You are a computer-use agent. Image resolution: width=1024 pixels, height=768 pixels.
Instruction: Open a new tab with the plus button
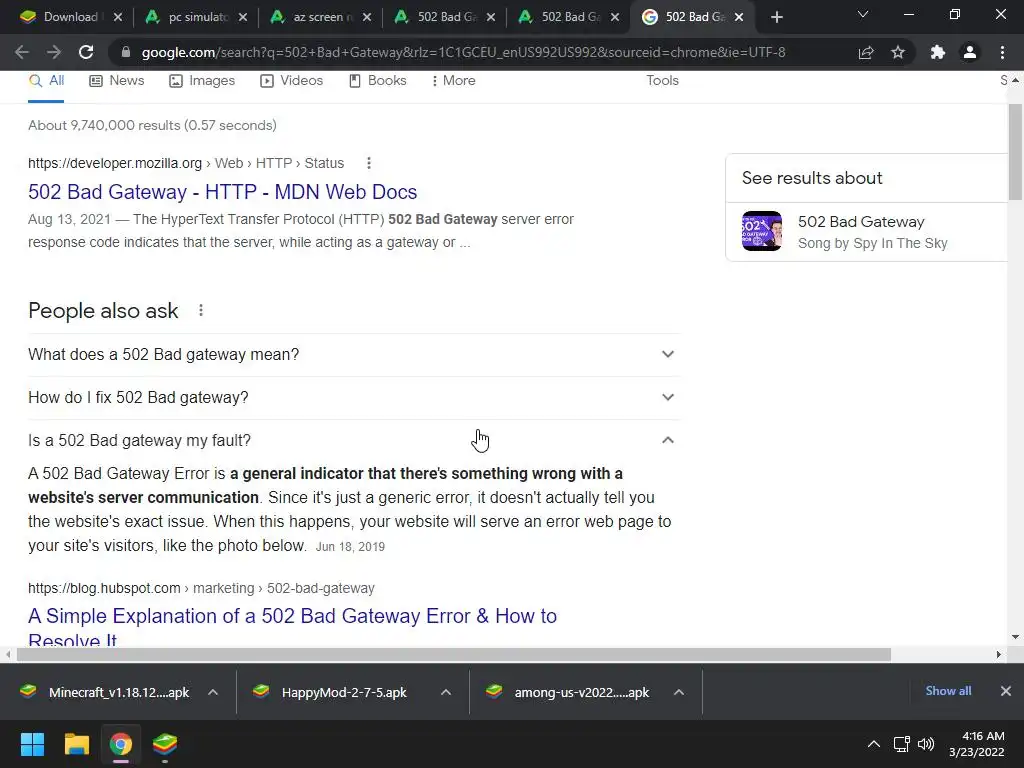pyautogui.click(x=776, y=18)
